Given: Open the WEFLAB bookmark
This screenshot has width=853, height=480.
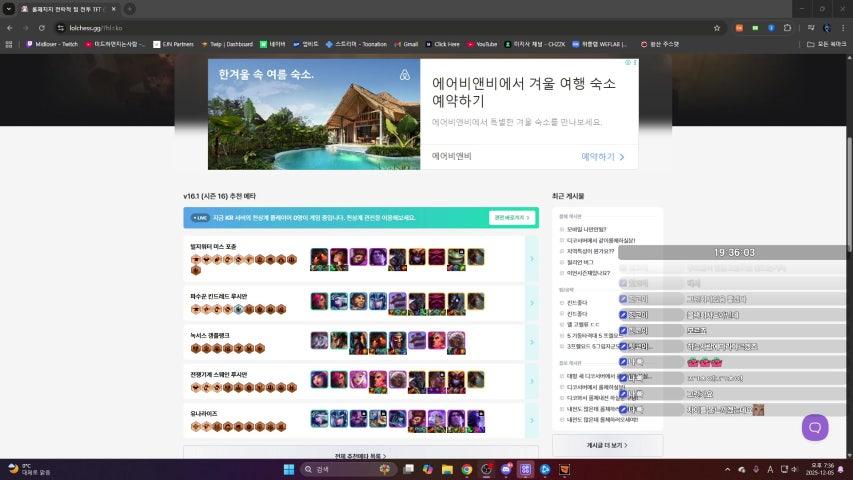Looking at the screenshot, I should click(x=599, y=44).
